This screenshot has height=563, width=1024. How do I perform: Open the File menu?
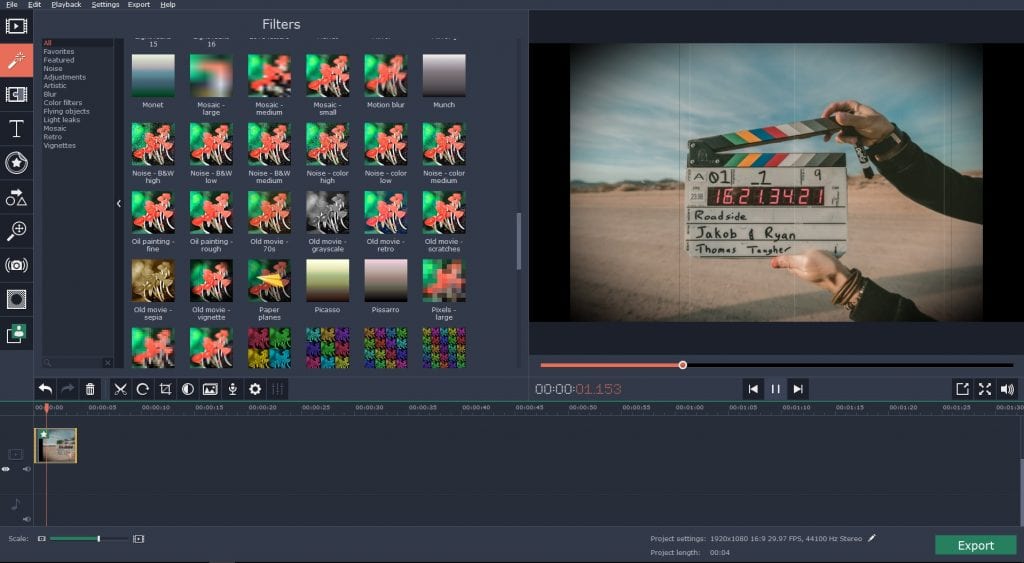(12, 5)
